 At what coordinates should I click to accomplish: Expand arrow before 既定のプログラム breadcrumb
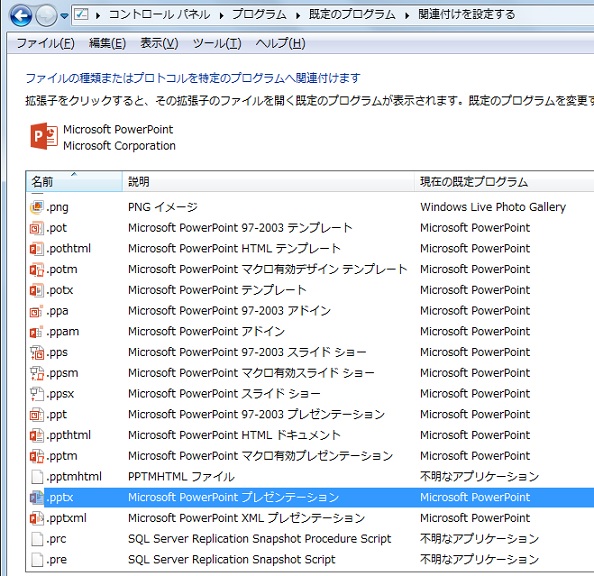tap(298, 16)
